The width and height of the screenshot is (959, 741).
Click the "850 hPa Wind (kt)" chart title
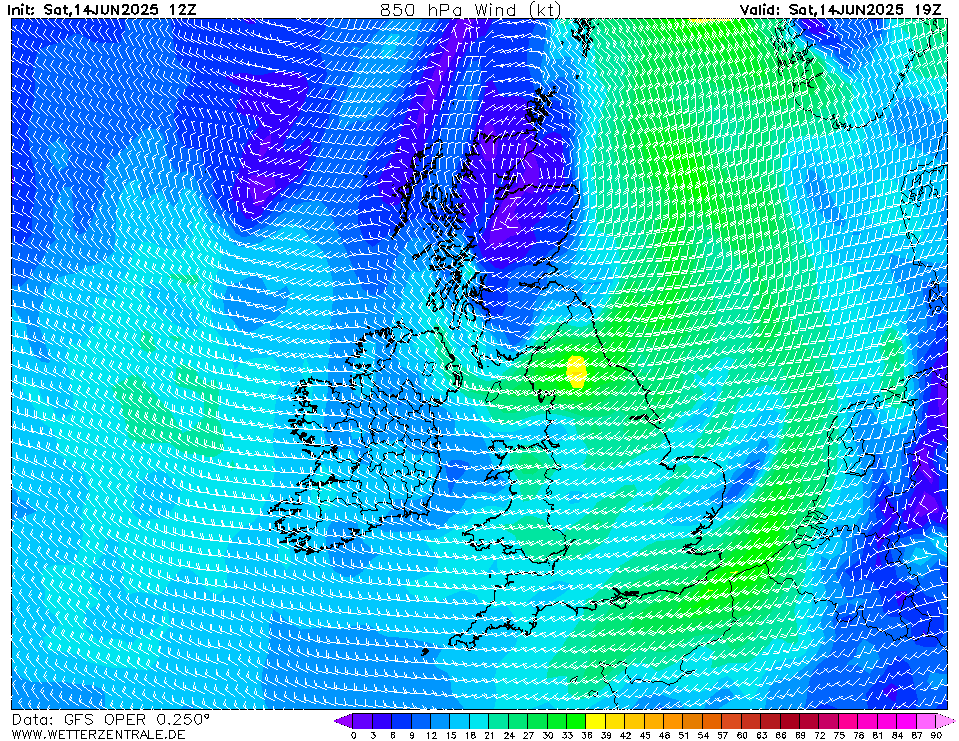470,9
